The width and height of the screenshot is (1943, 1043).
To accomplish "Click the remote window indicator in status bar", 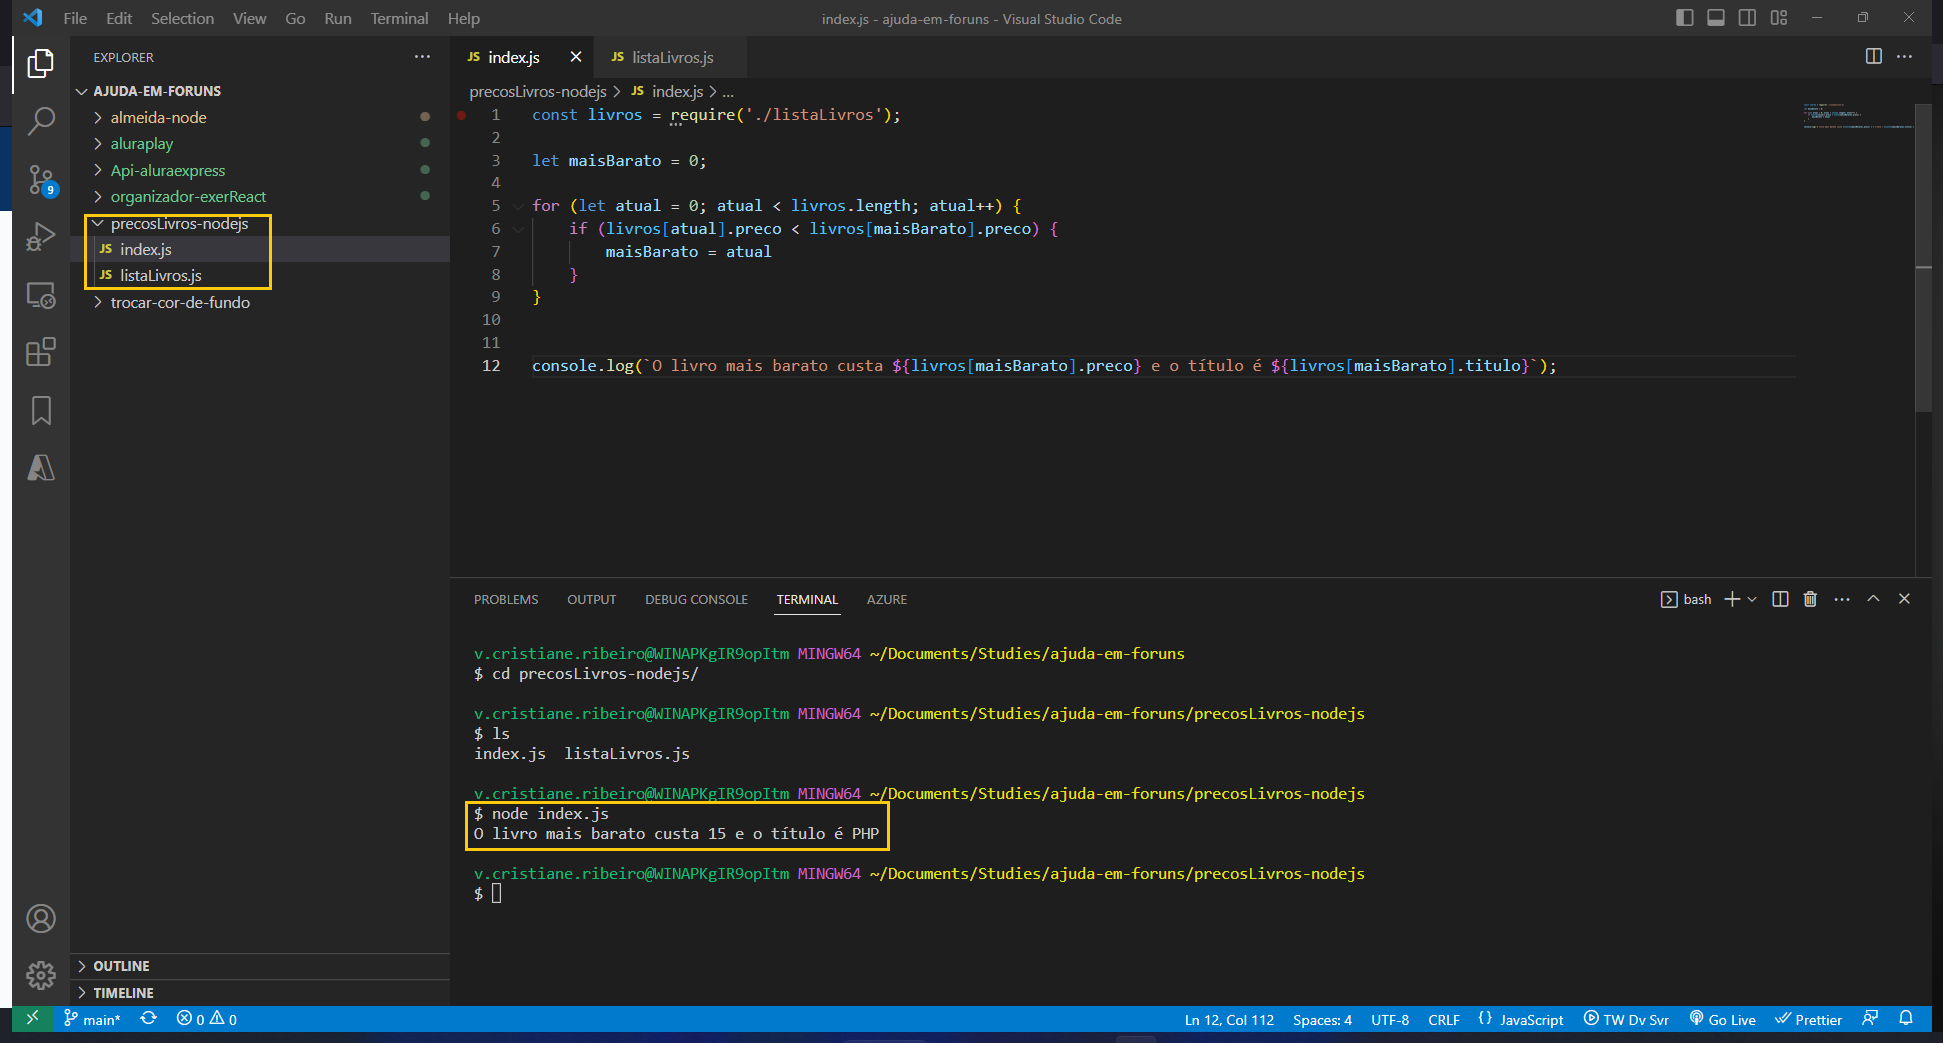I will click(x=32, y=1019).
